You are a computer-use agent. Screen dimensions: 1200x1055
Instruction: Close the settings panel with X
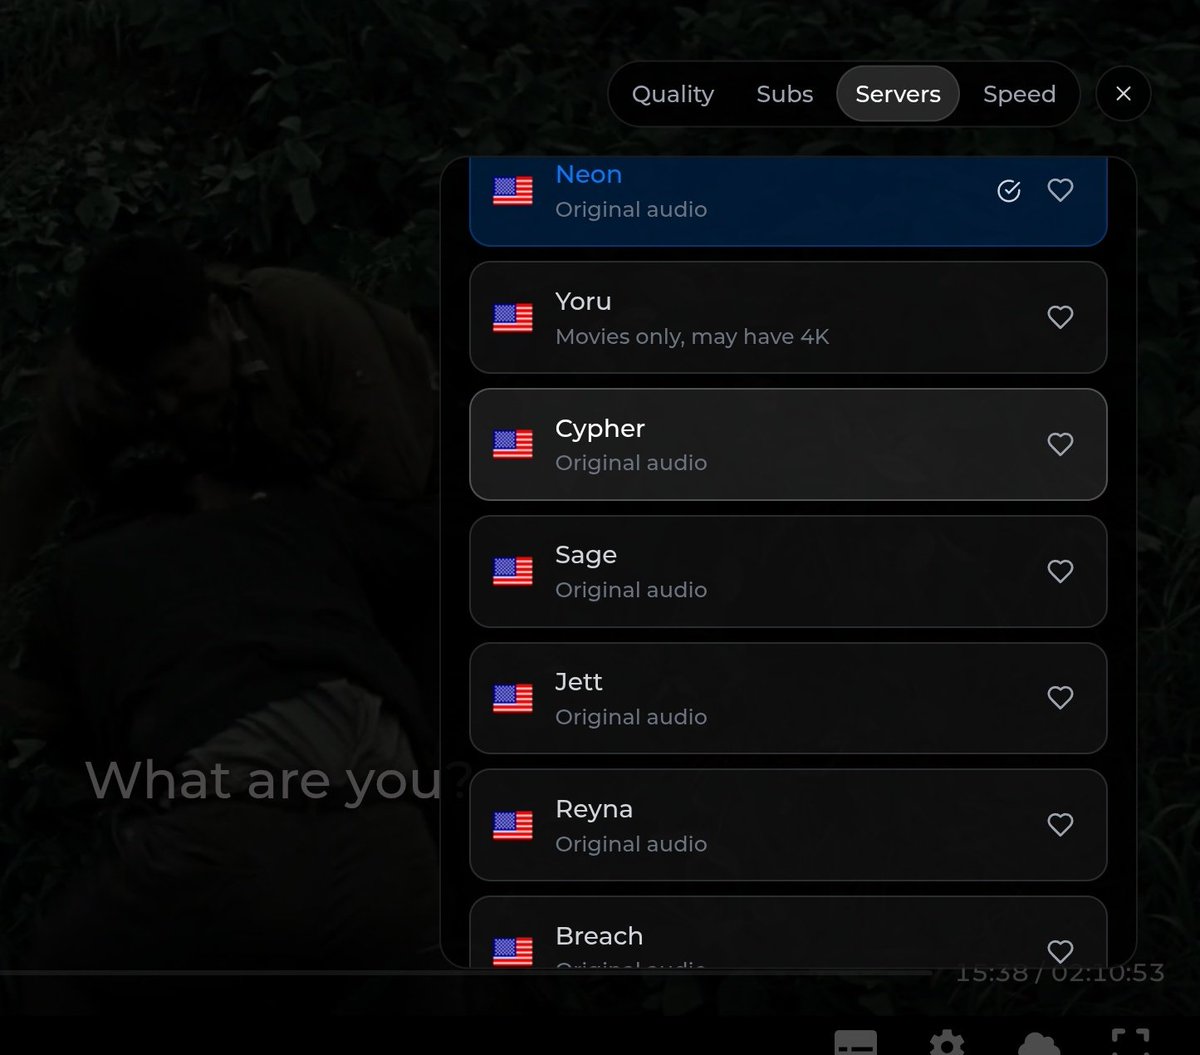[1123, 94]
